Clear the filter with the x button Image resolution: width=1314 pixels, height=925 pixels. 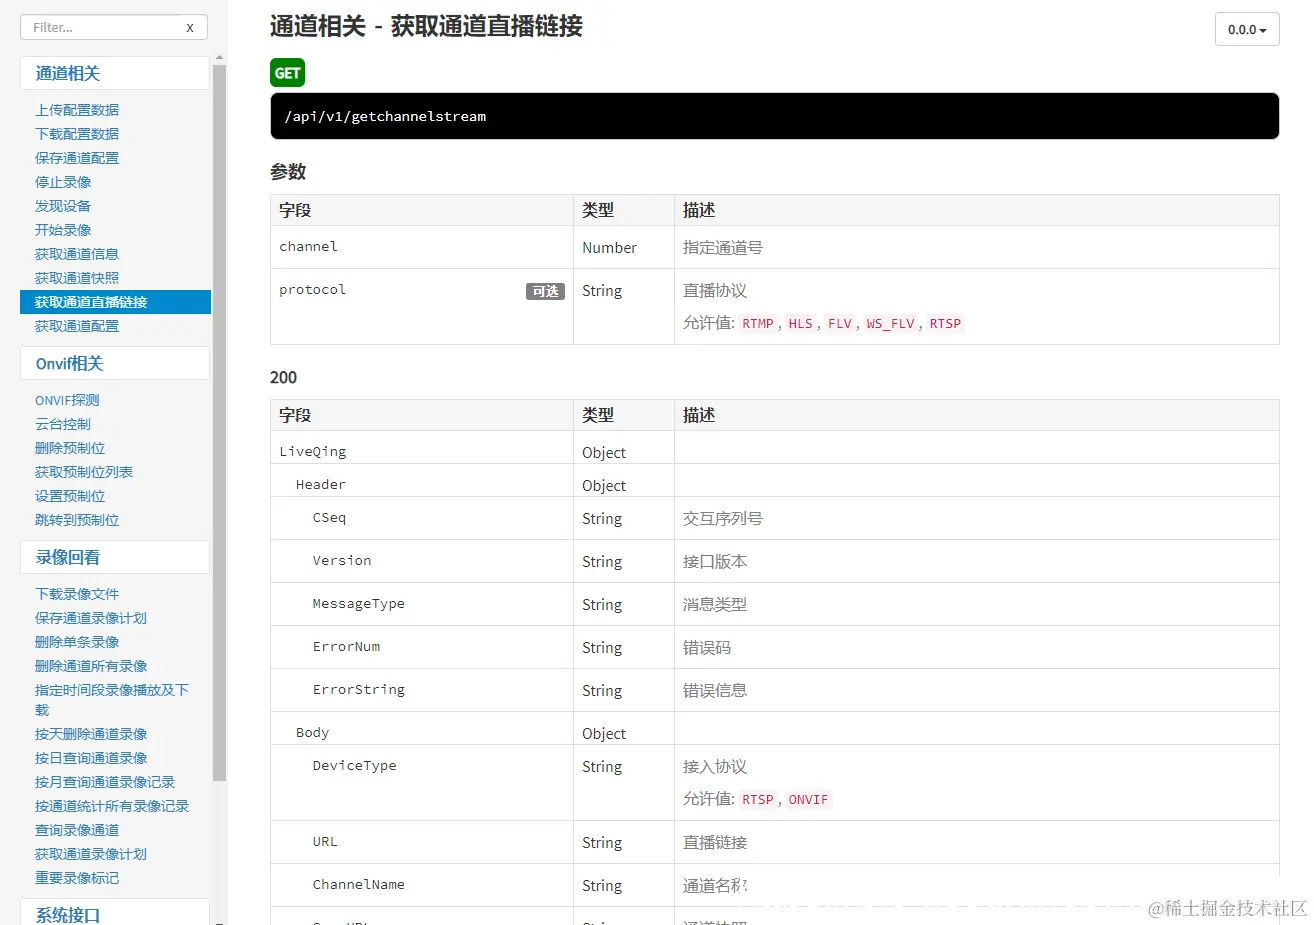190,28
